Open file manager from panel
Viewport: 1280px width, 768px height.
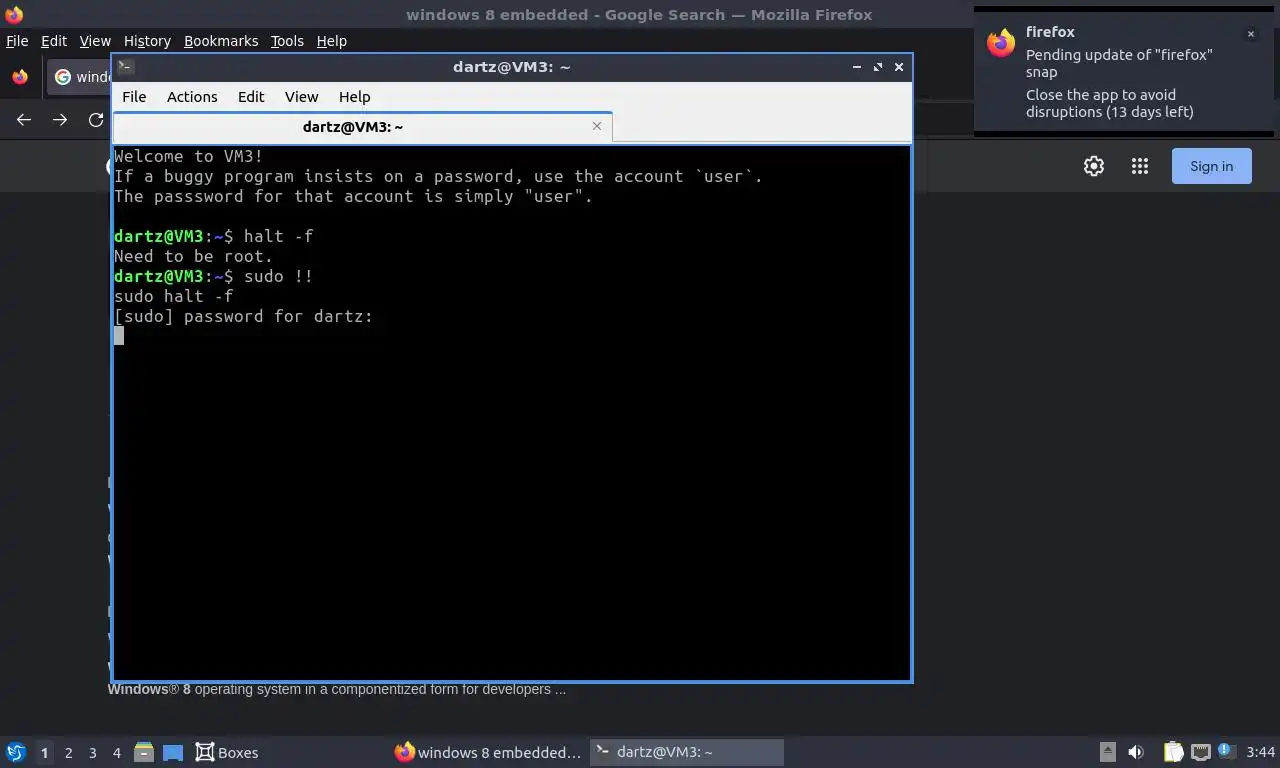coord(143,752)
